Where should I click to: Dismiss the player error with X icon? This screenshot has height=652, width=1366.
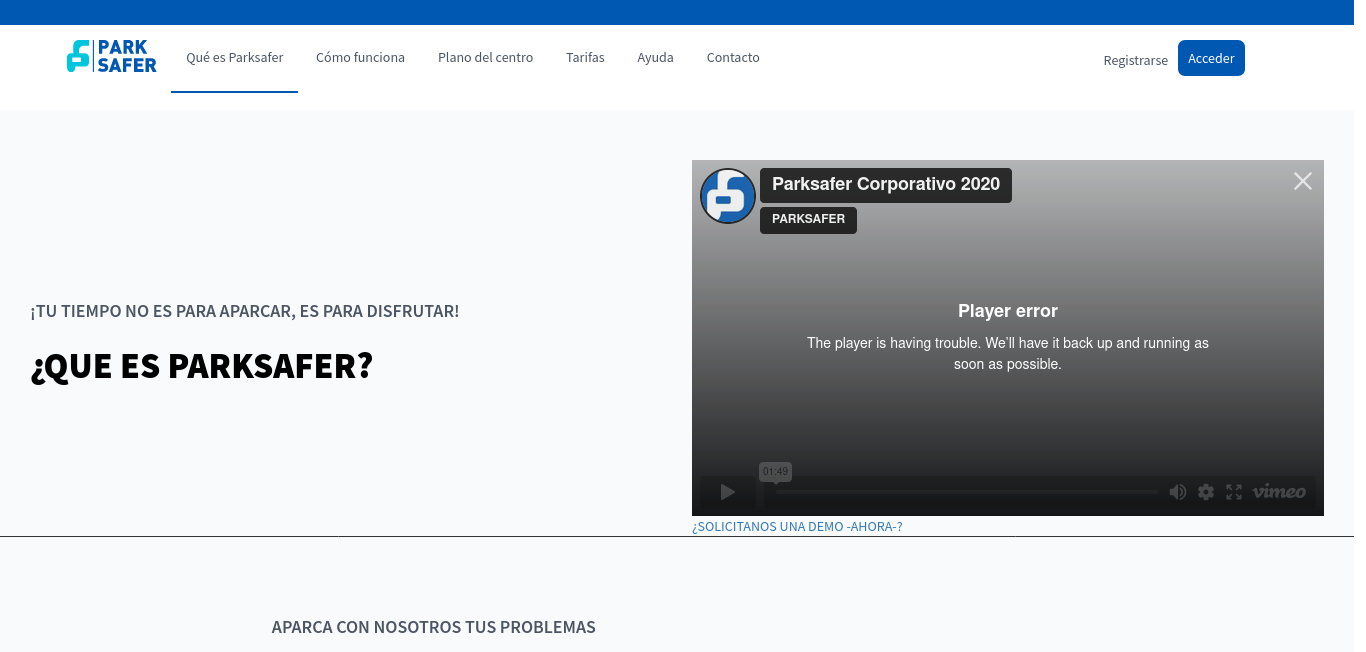[1302, 181]
